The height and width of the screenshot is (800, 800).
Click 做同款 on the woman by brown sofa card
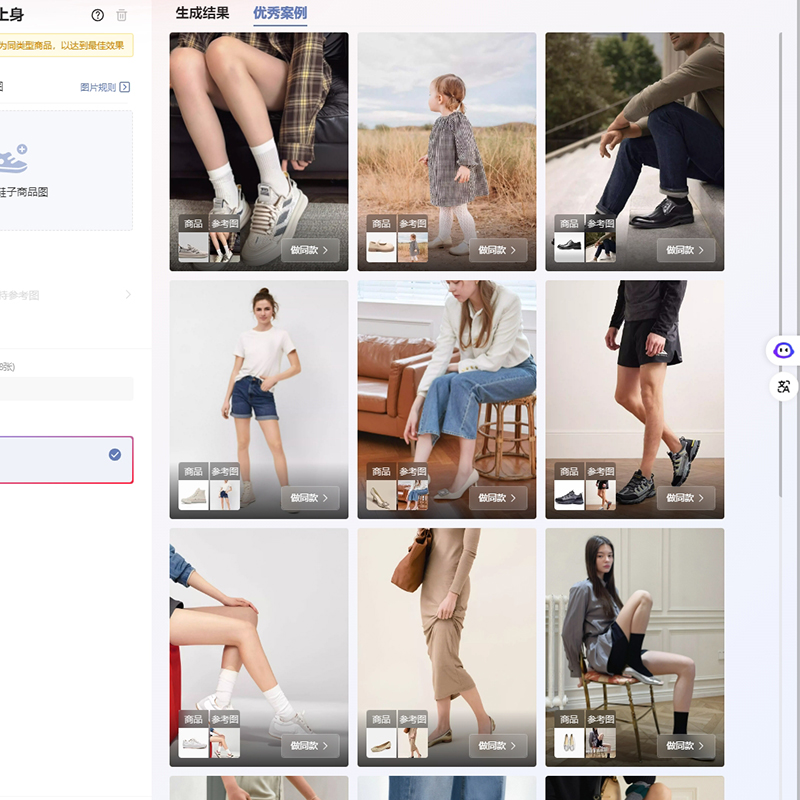498,498
